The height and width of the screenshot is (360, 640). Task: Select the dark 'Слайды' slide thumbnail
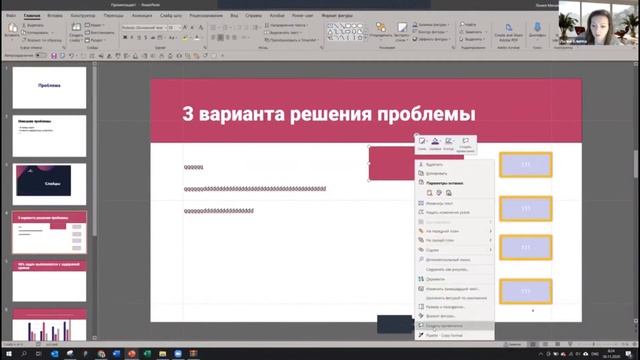pyautogui.click(x=49, y=184)
